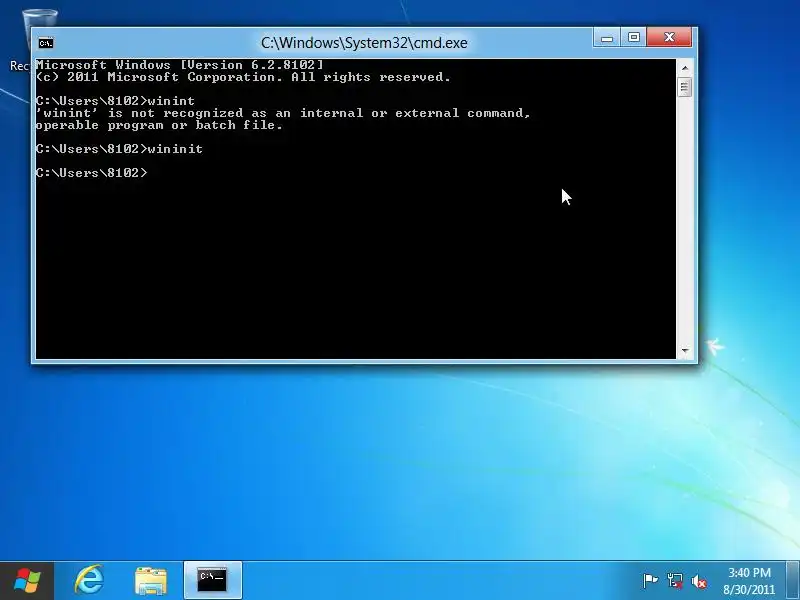Viewport: 800px width, 600px height.
Task: Minimize the cmd.exe window
Action: (607, 38)
